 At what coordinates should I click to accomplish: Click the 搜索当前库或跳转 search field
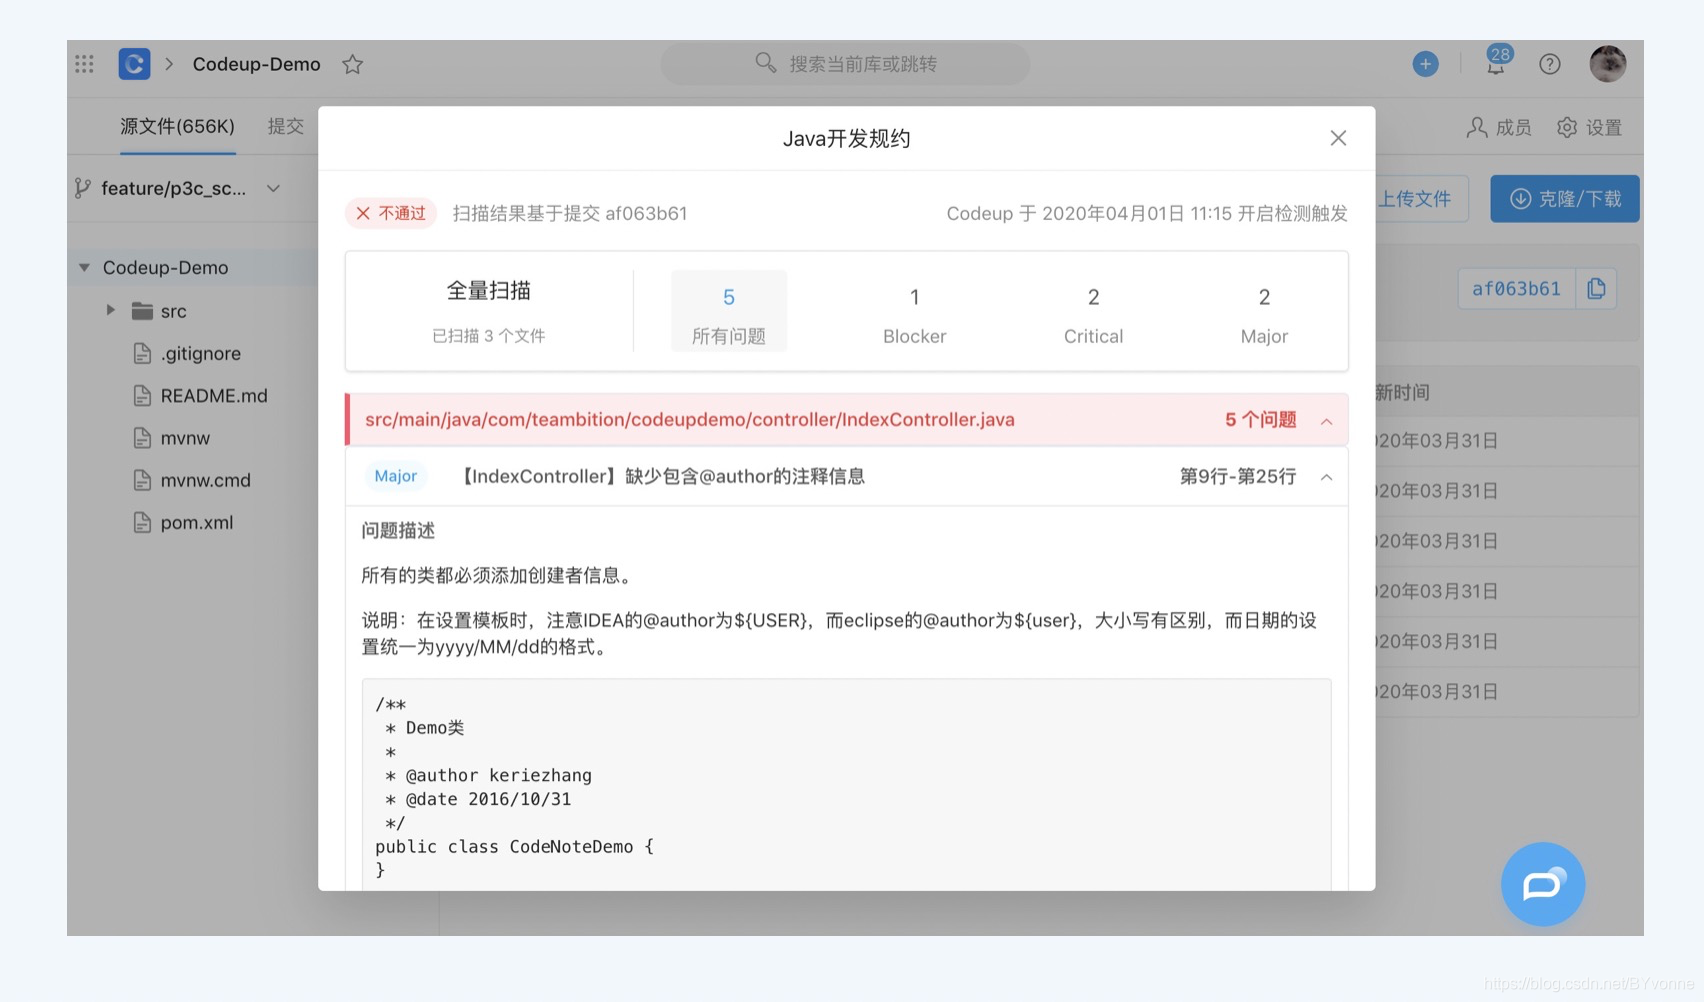[845, 63]
